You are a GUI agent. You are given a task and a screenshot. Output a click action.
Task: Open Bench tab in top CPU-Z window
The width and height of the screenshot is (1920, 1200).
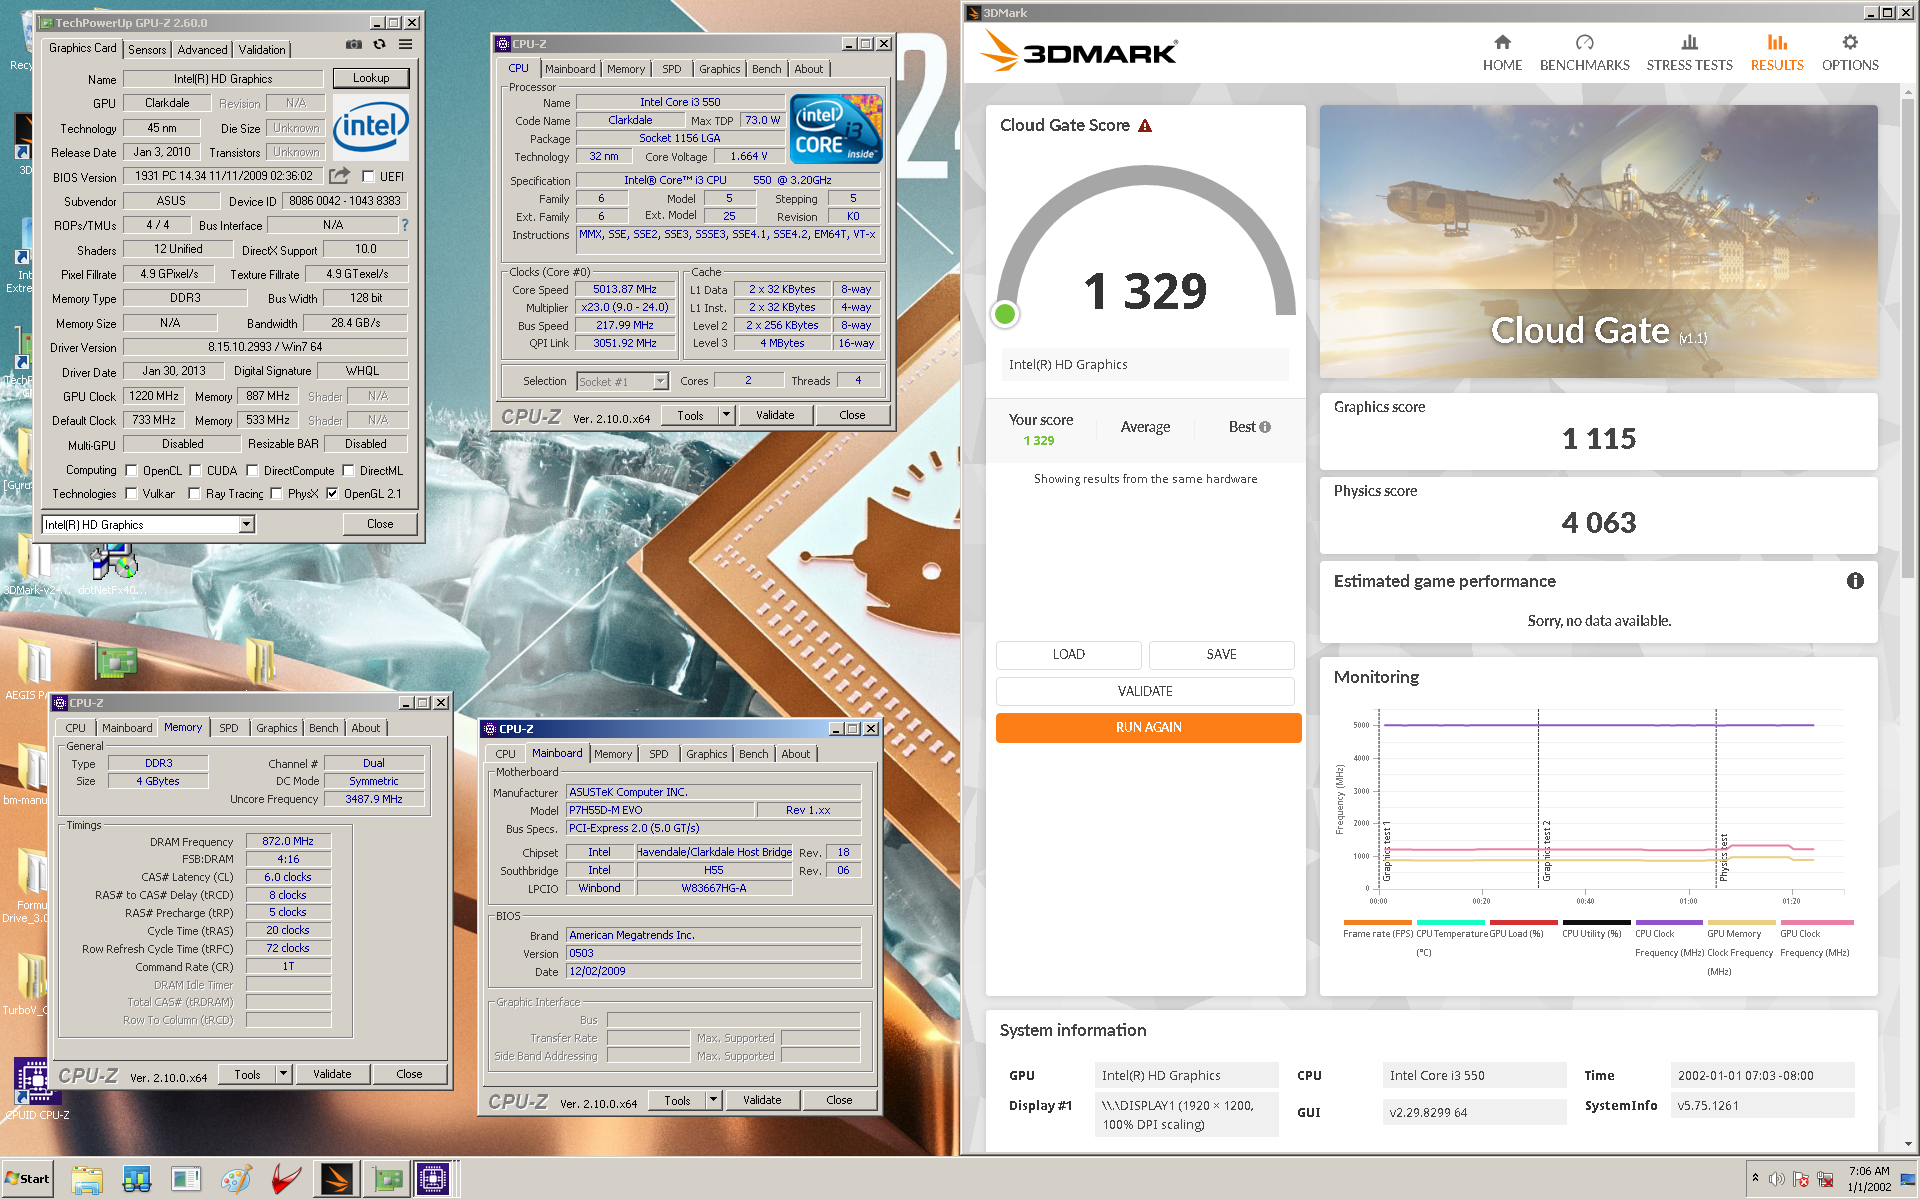[x=766, y=69]
